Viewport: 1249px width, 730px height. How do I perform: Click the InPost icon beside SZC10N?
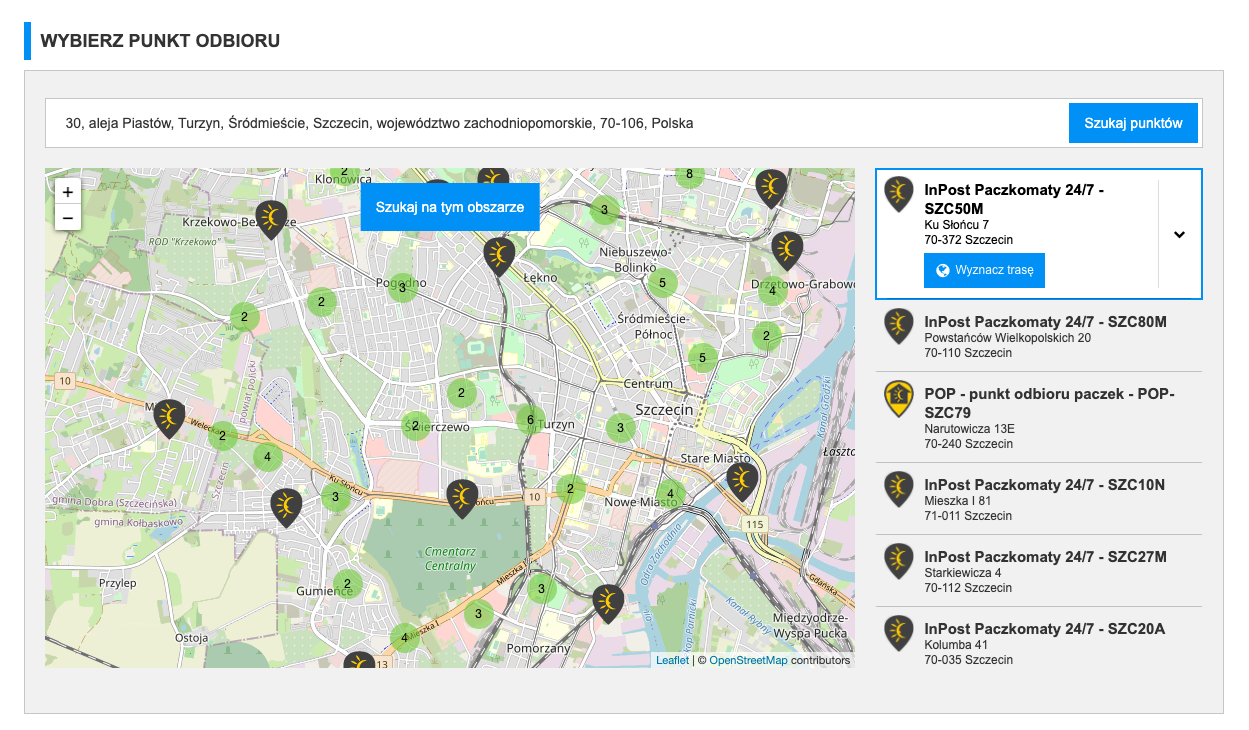click(x=899, y=489)
